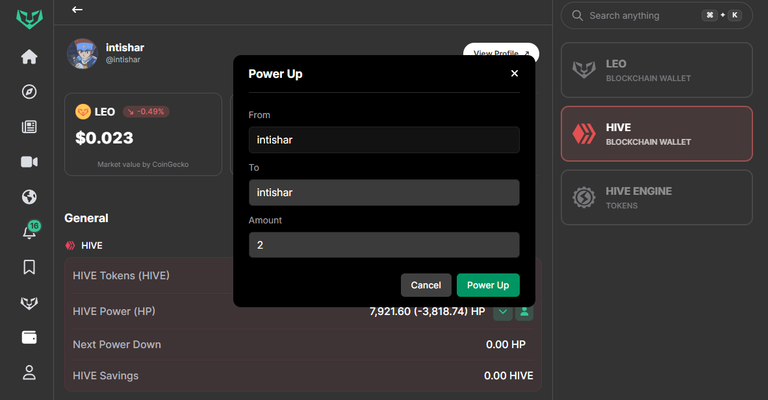Click the LeoFinance lion logo

click(x=29, y=19)
